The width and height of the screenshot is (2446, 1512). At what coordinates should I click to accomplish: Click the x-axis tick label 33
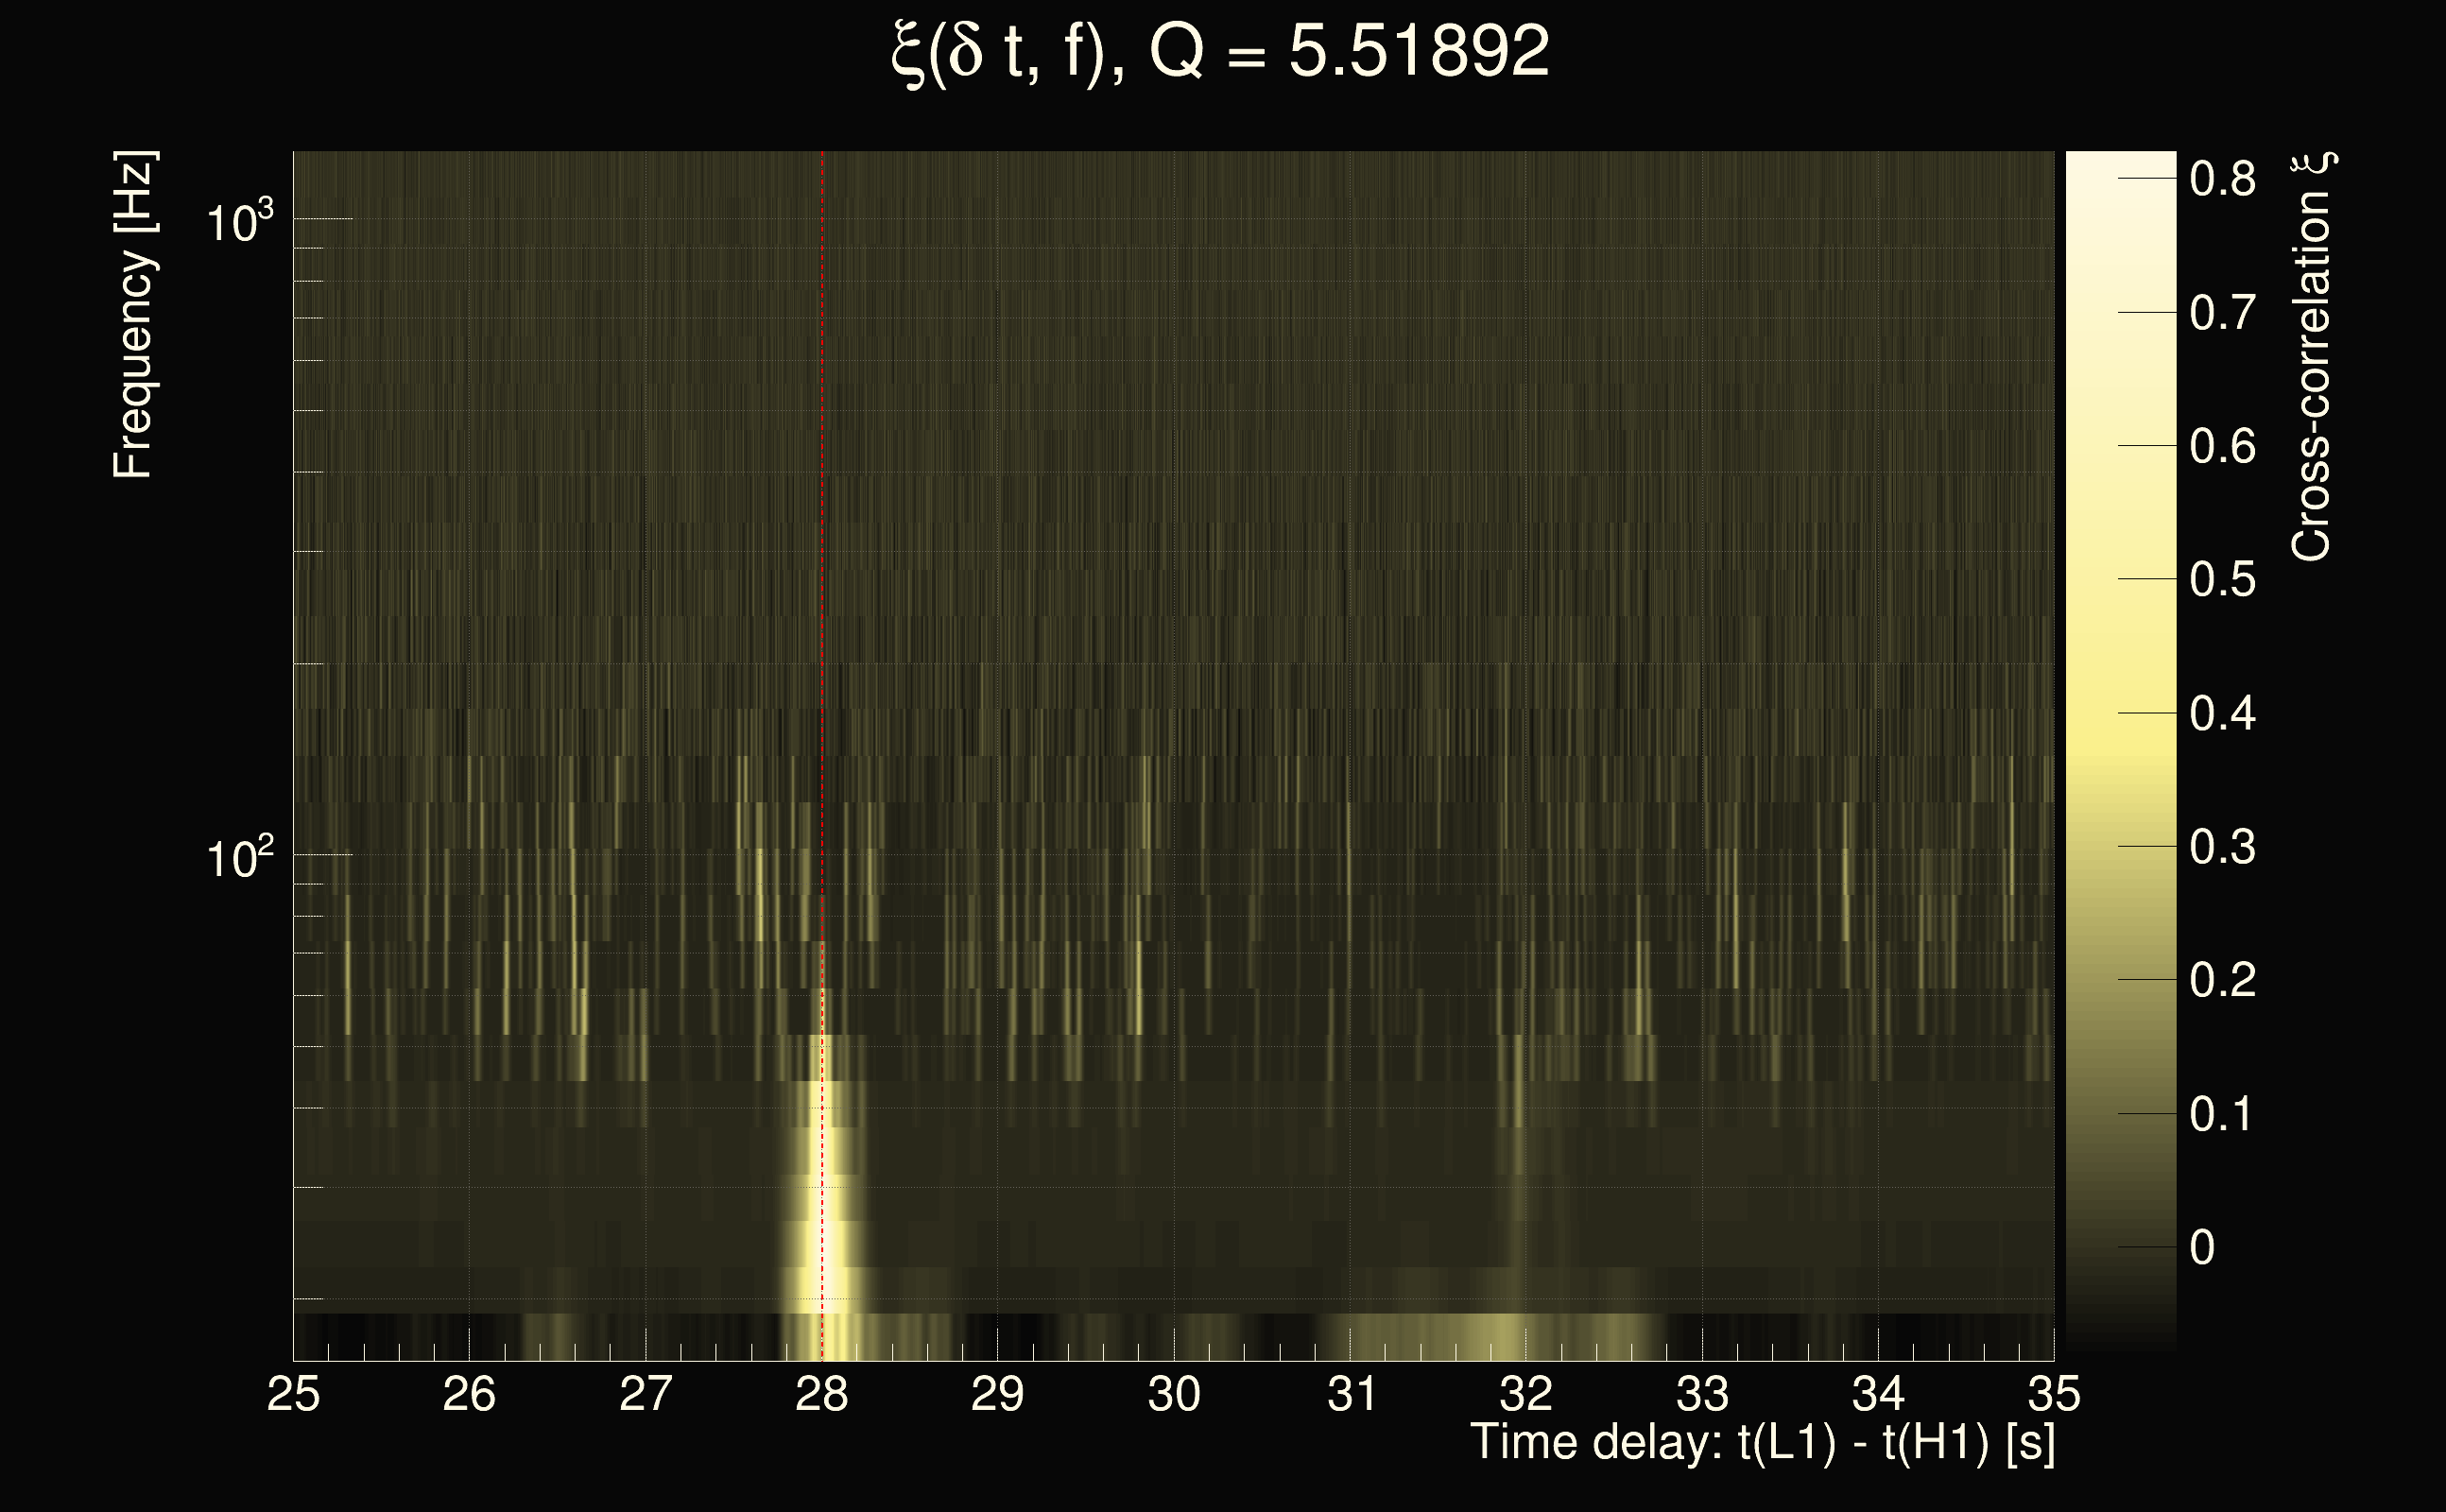pos(1702,1394)
